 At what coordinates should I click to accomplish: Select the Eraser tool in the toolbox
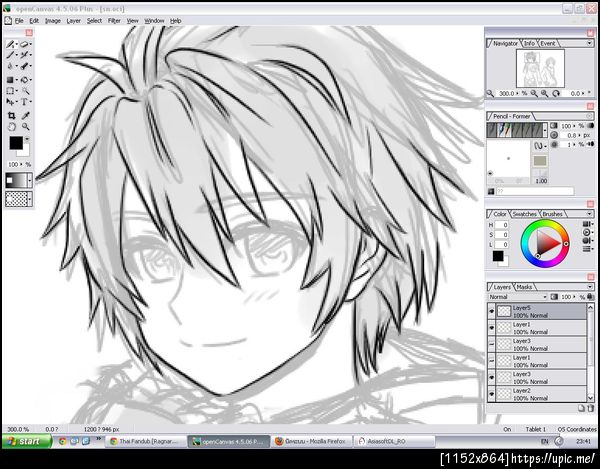point(24,44)
